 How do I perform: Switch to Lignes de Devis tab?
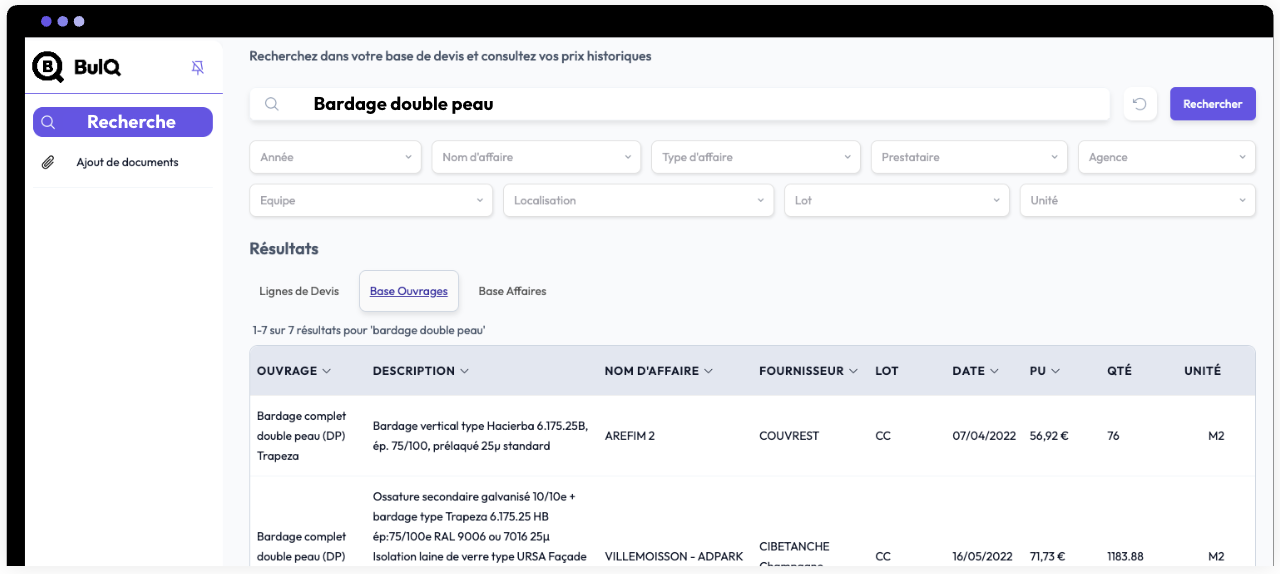tap(299, 291)
